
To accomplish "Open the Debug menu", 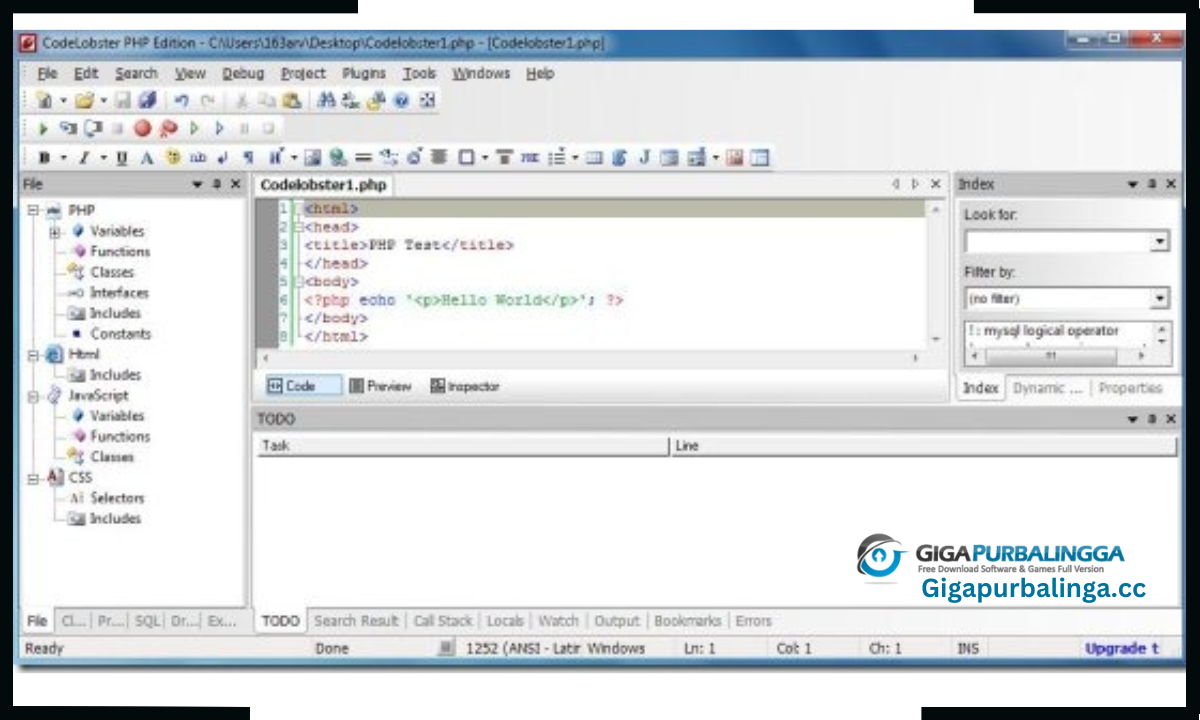I will 243,73.
